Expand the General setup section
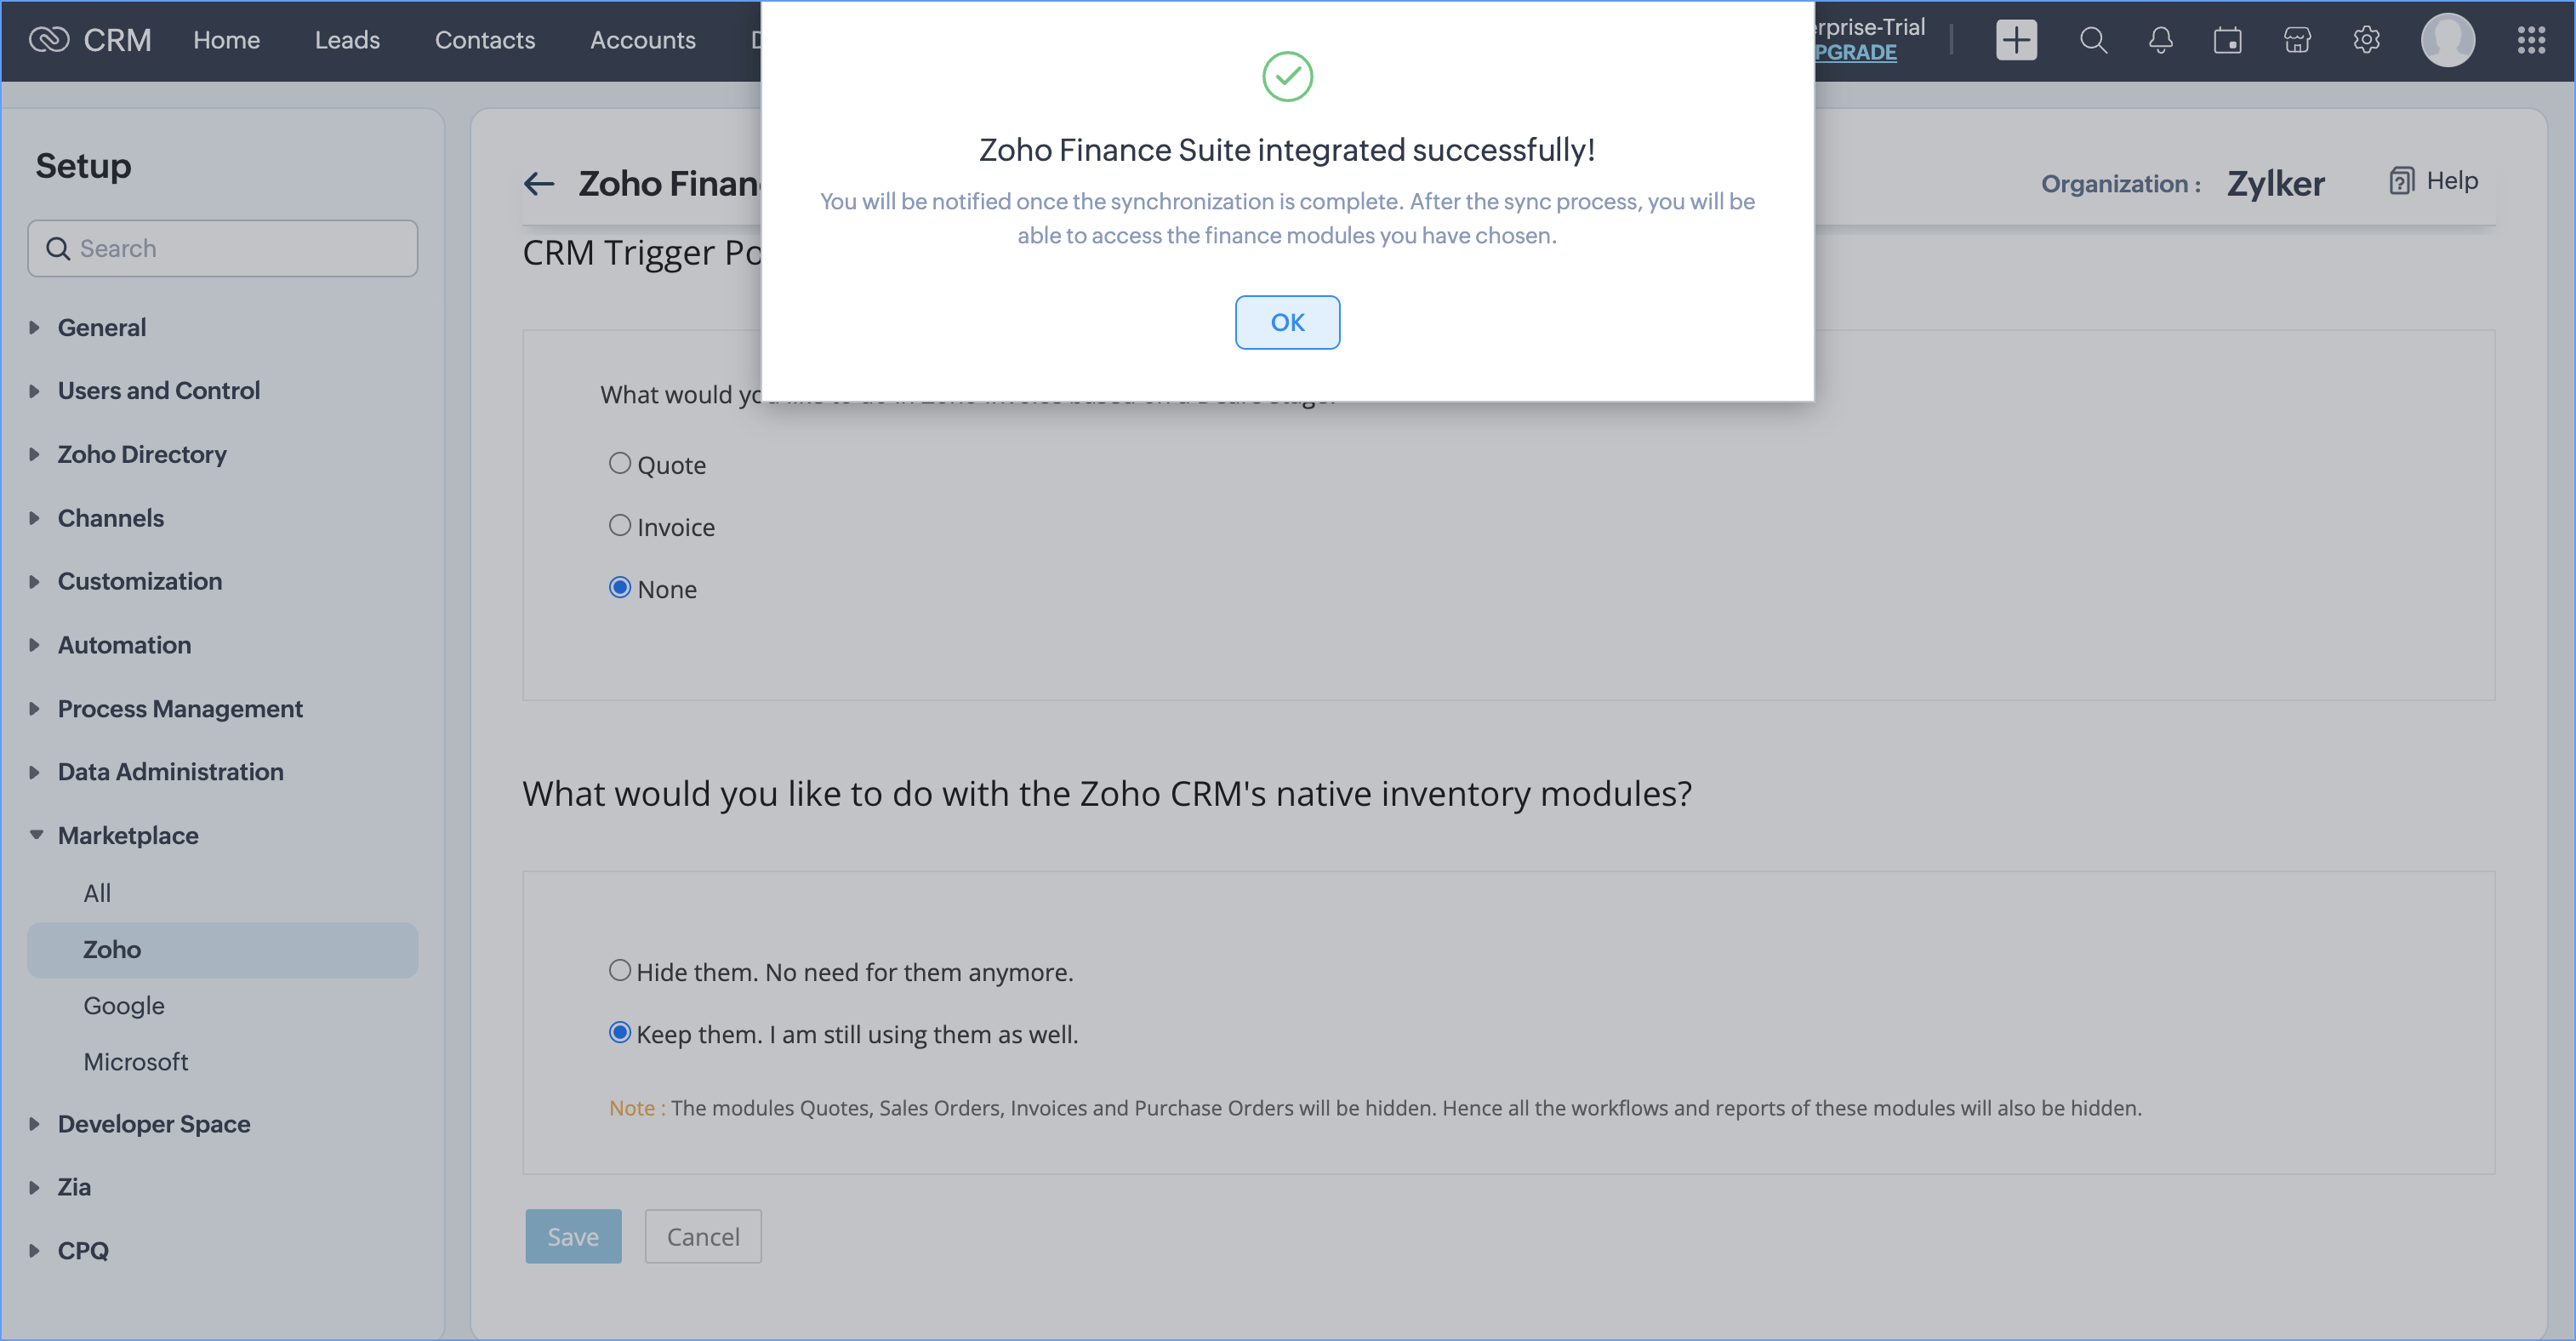The width and height of the screenshot is (2576, 1341). (x=101, y=327)
